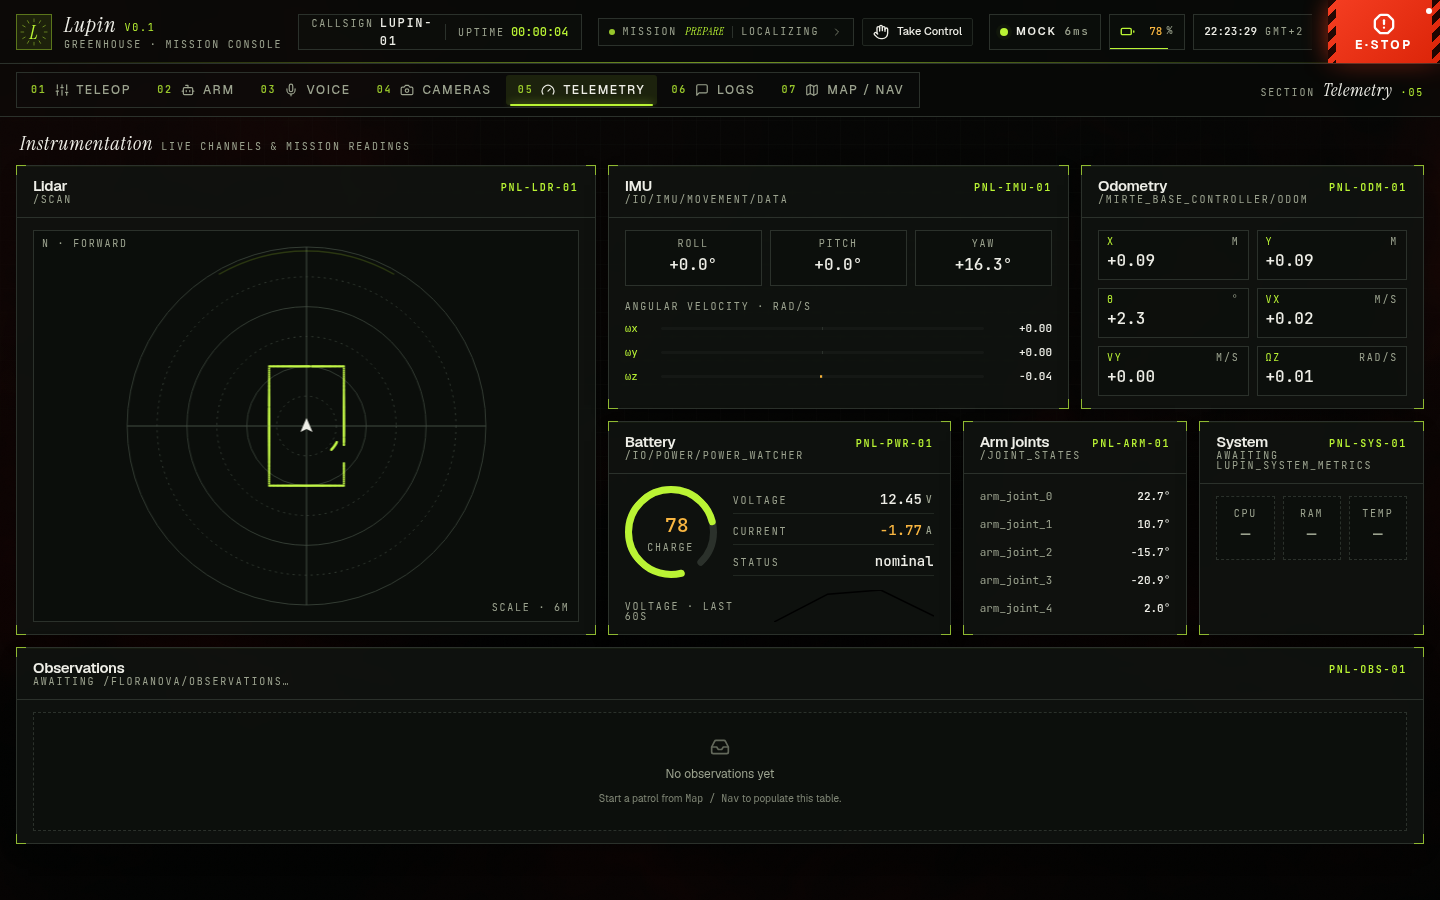Click the Telemetry gauge icon
Image resolution: width=1440 pixels, height=900 pixels.
coord(548,90)
